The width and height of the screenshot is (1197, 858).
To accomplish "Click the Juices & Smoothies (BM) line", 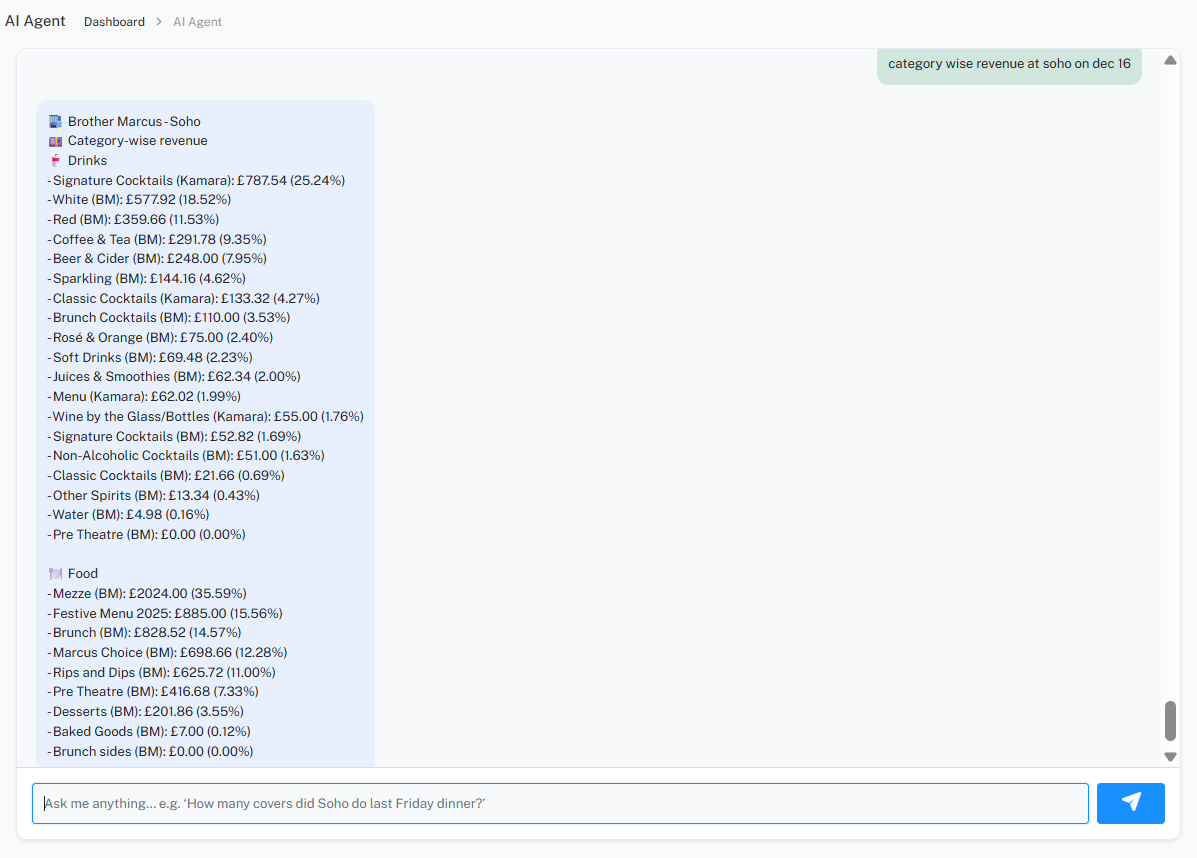I will click(174, 377).
